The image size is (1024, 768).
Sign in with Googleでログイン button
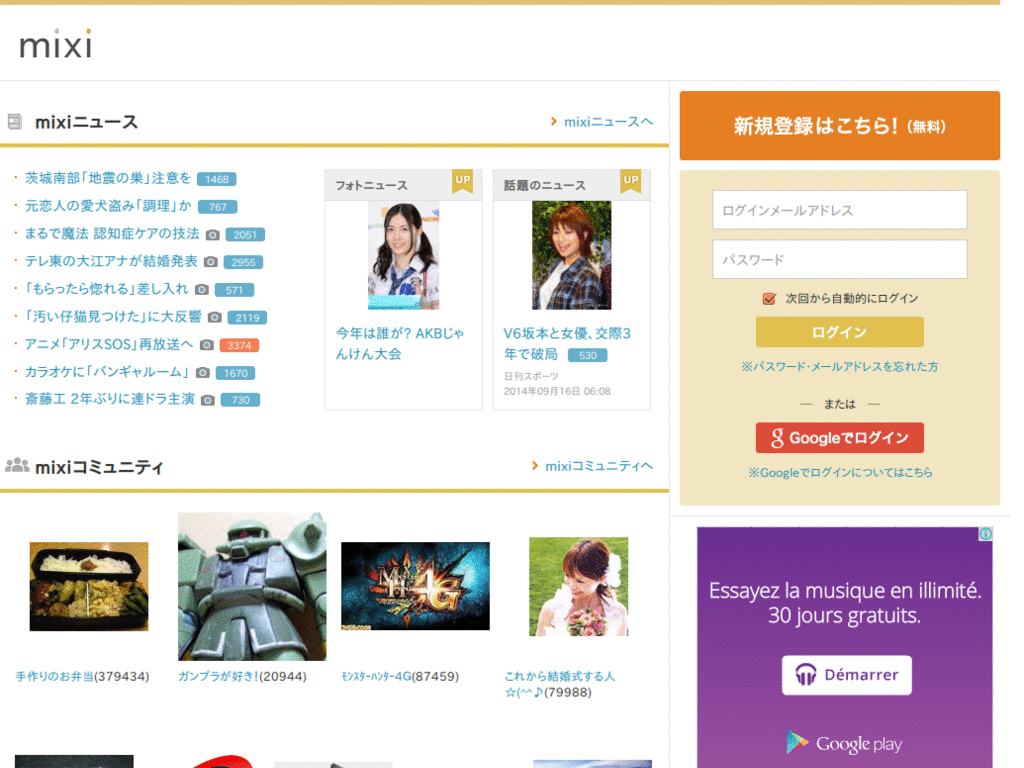[839, 438]
